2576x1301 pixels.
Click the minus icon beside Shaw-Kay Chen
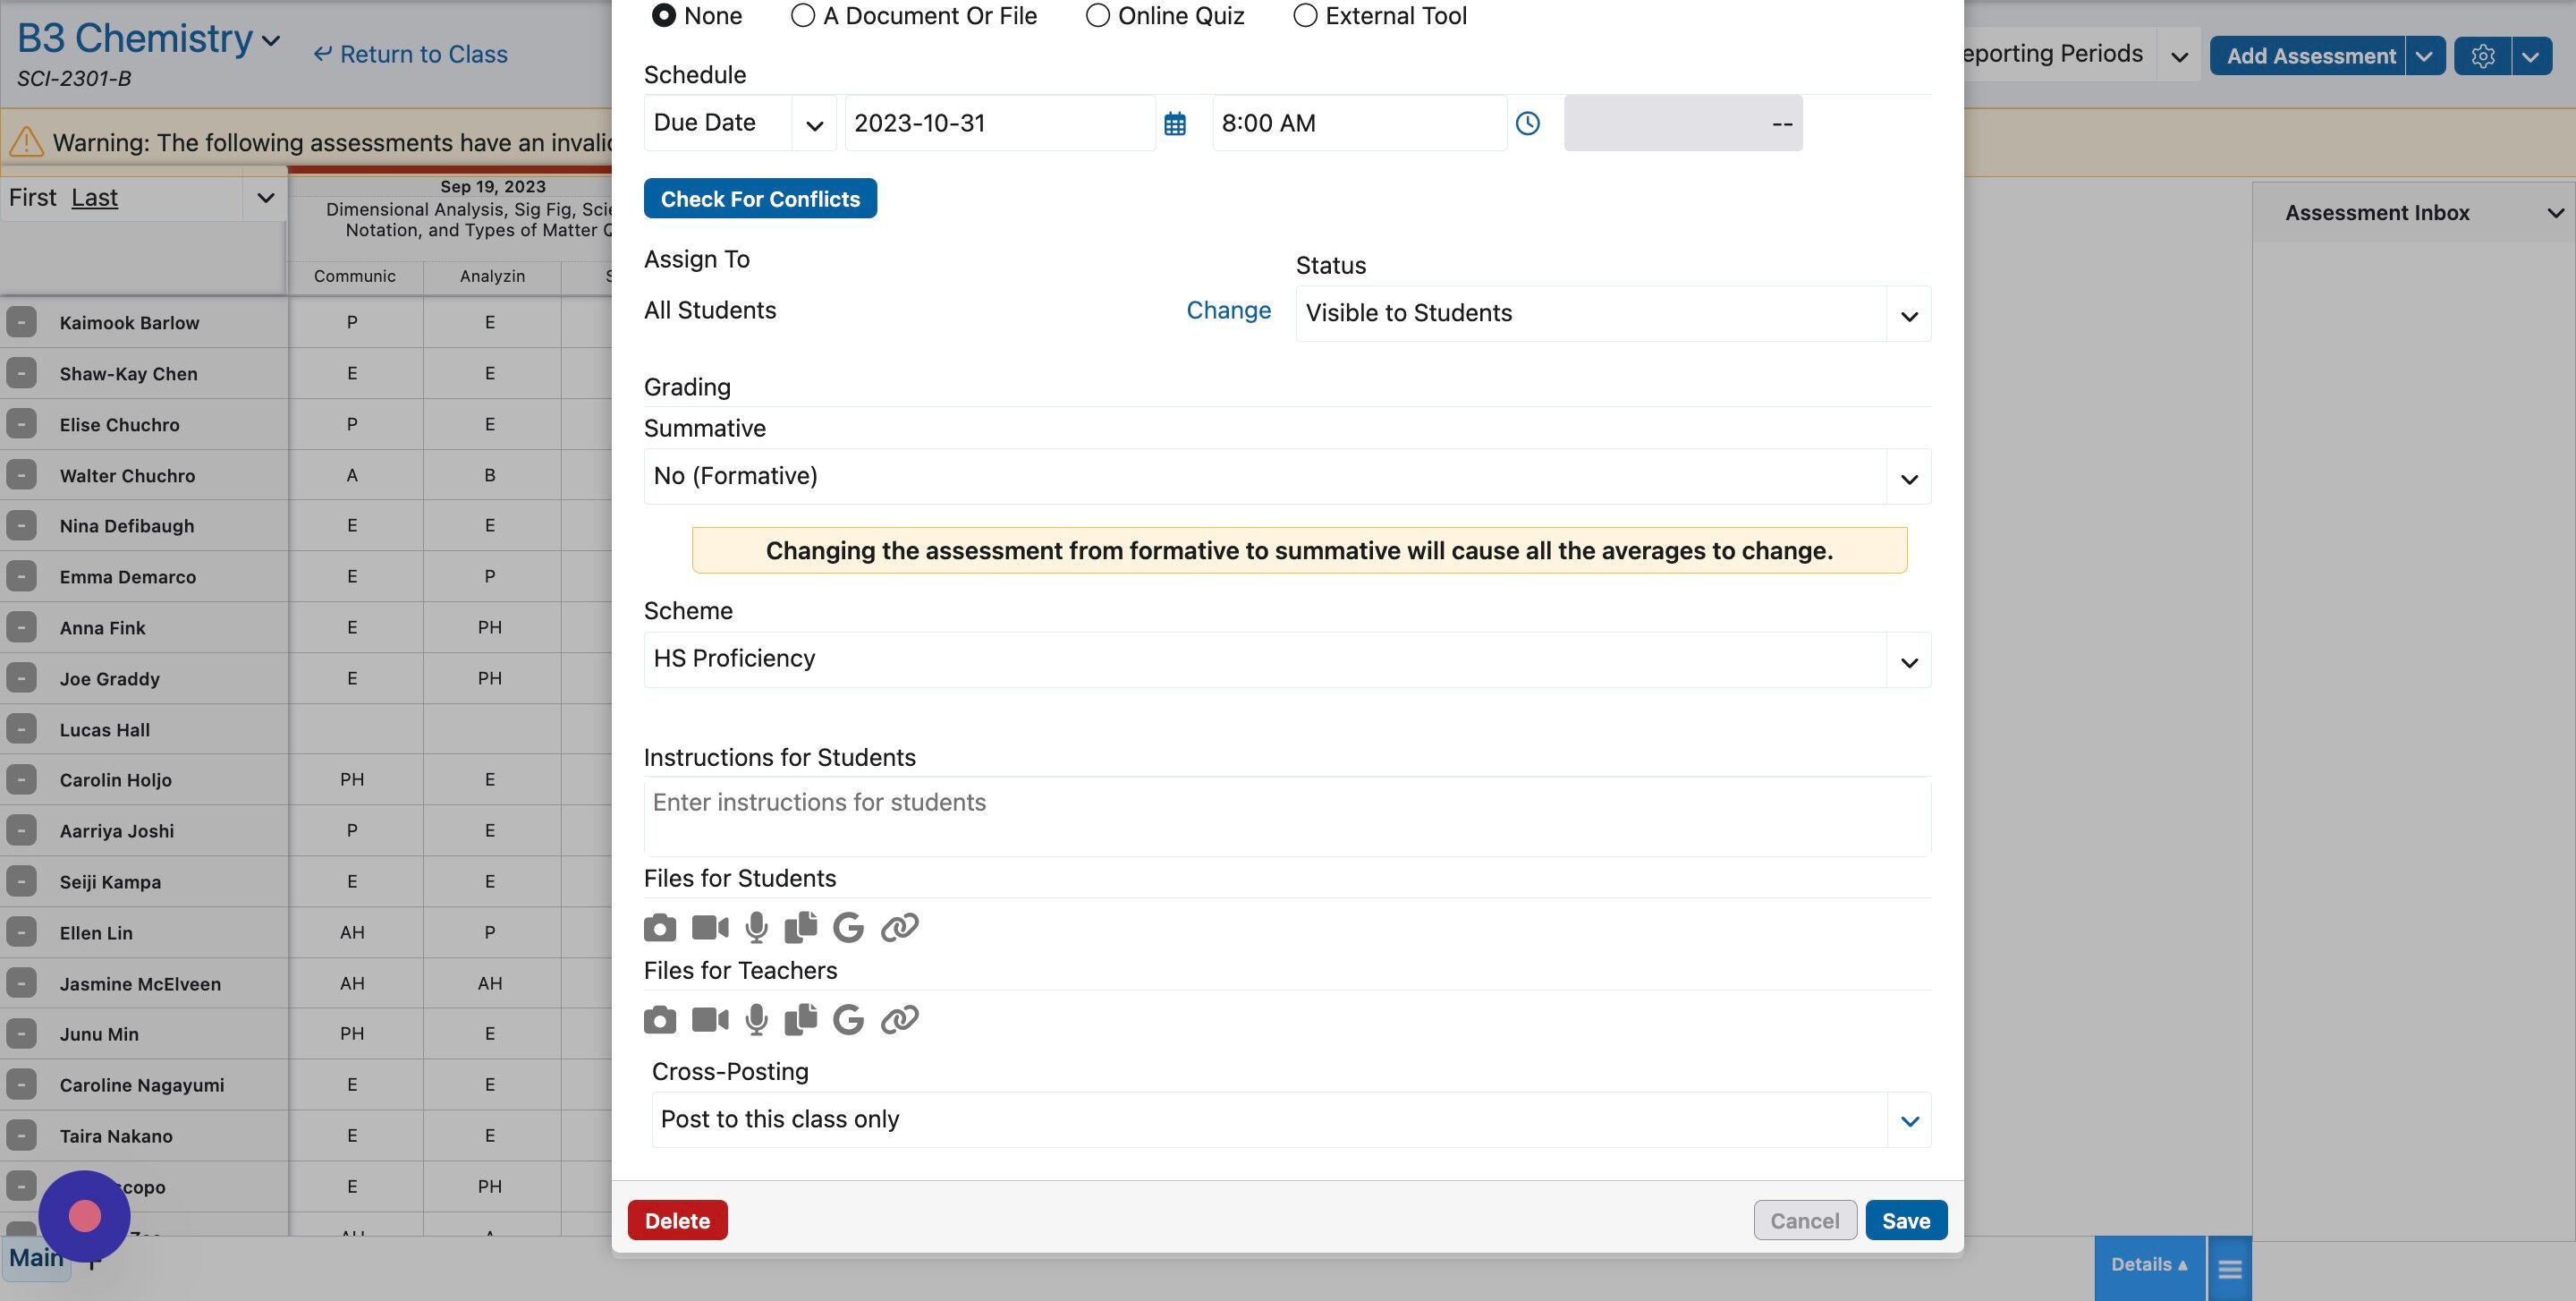click(x=21, y=373)
